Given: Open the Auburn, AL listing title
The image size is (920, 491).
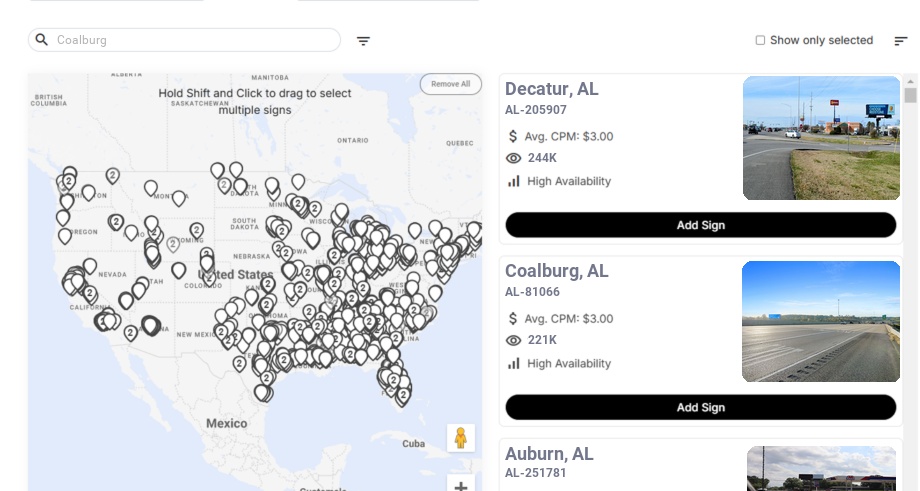Looking at the screenshot, I should coord(549,454).
